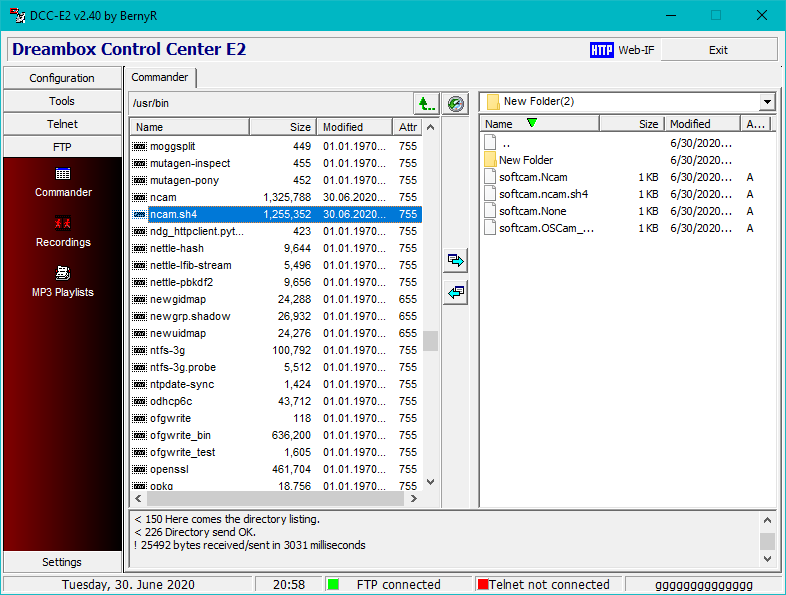
Task: Click remote list scroll down arrow
Action: [x=431, y=482]
